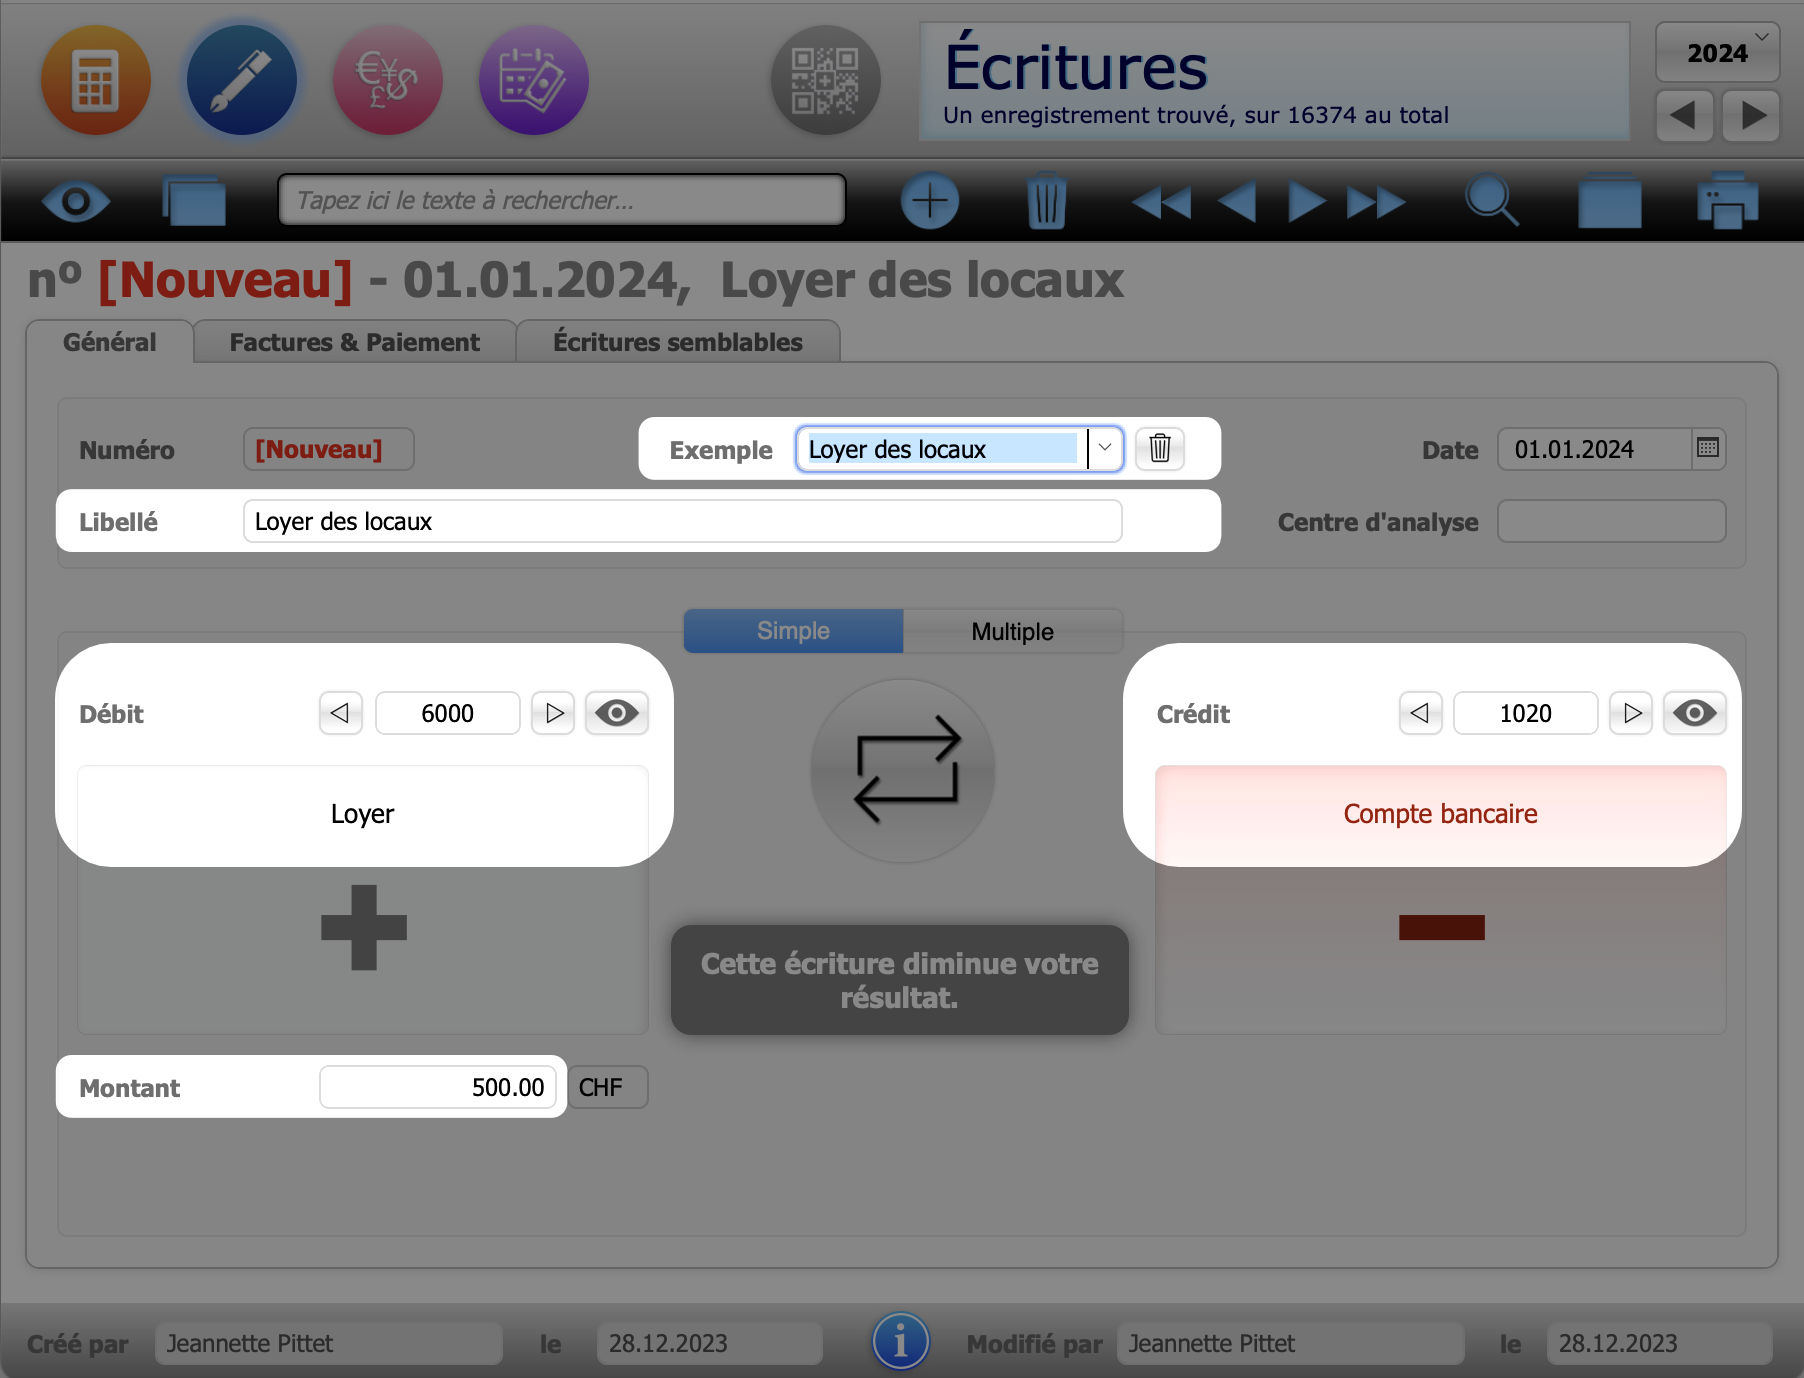Expand the Exemple dropdown arrow

pyautogui.click(x=1105, y=448)
